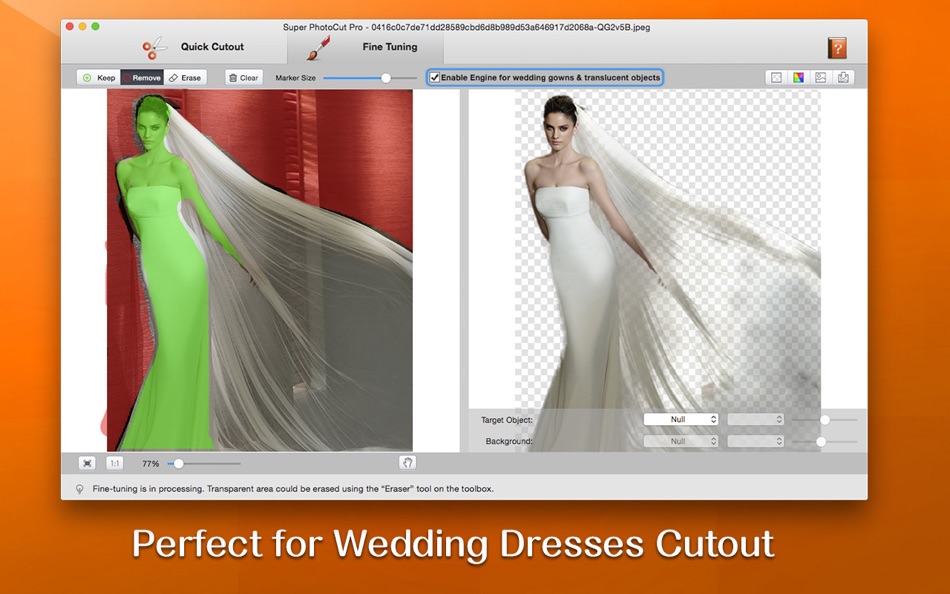The height and width of the screenshot is (594, 950).
Task: Set preview to transparent checkerboard background
Action: point(777,77)
